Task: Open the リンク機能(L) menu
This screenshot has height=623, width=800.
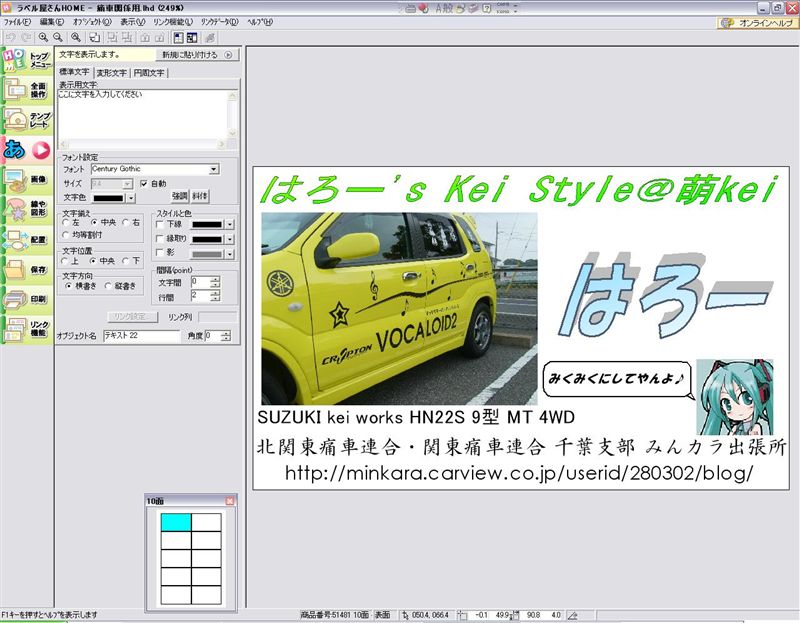Action: (173, 22)
